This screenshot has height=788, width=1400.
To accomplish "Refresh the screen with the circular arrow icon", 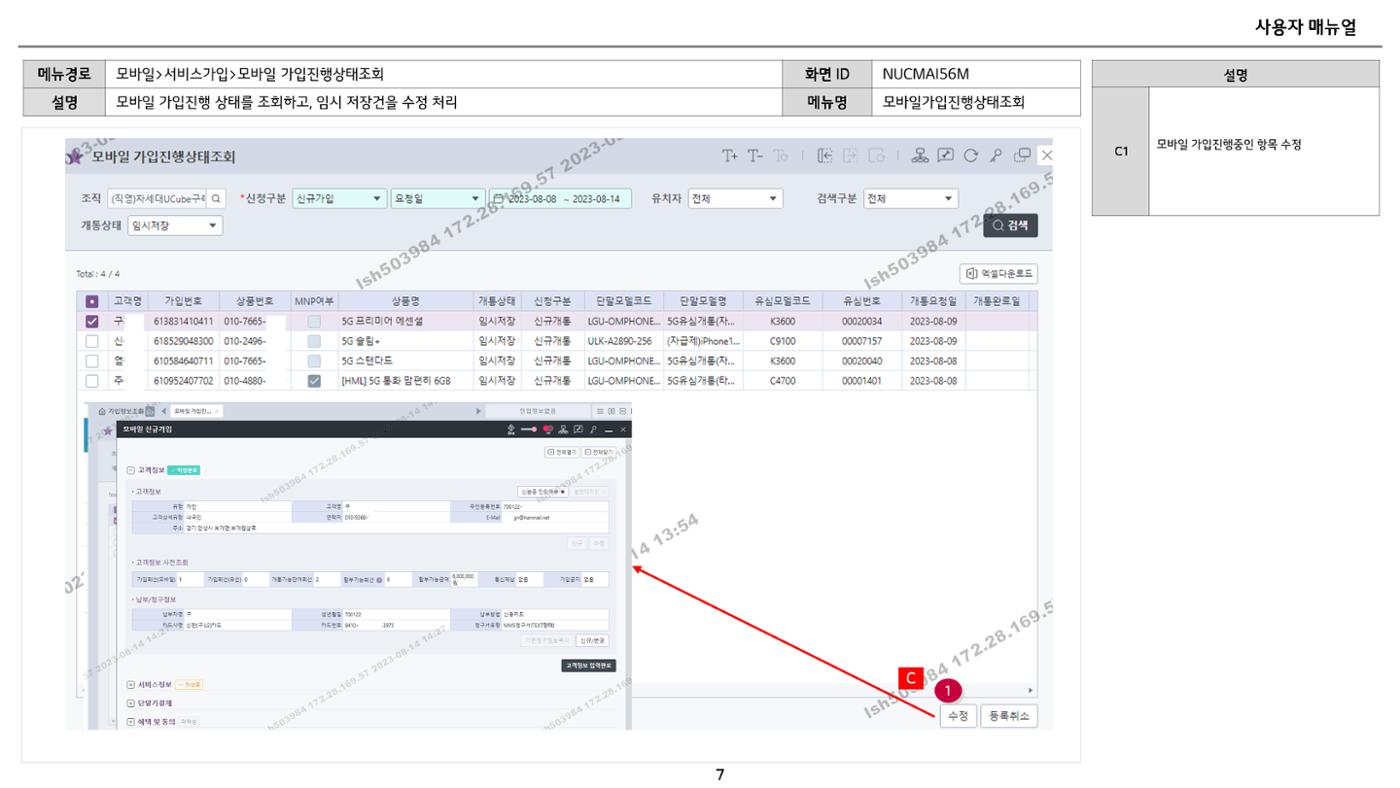I will 972,156.
